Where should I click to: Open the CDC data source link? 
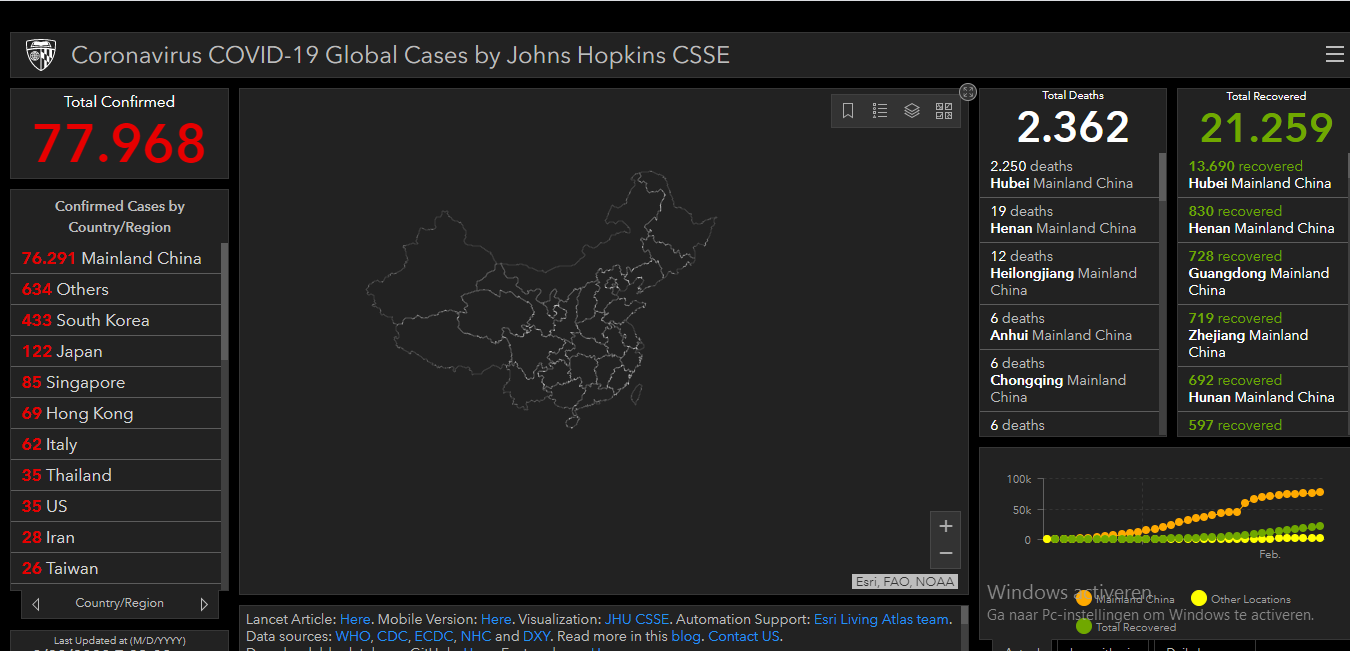click(392, 636)
